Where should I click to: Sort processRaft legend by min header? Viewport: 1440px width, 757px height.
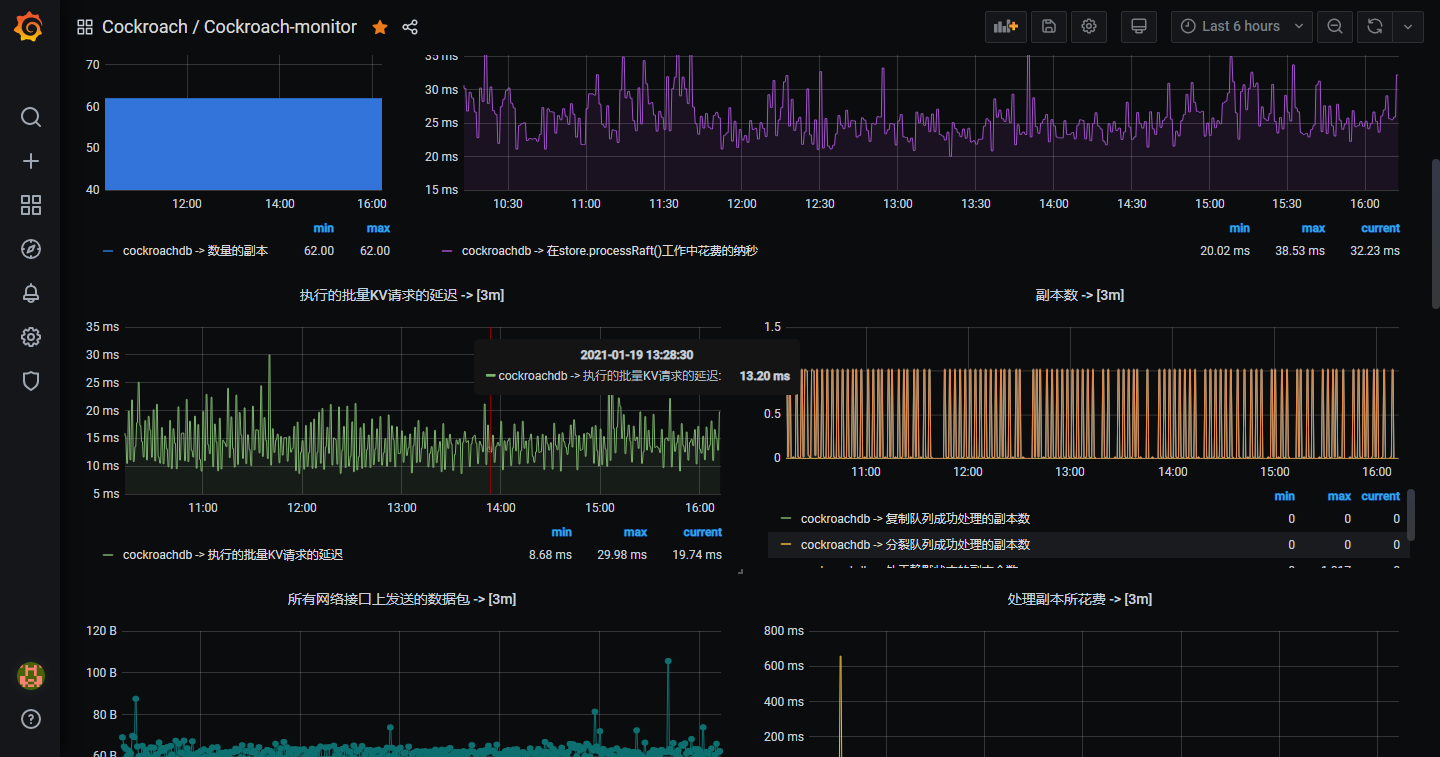coord(1240,228)
